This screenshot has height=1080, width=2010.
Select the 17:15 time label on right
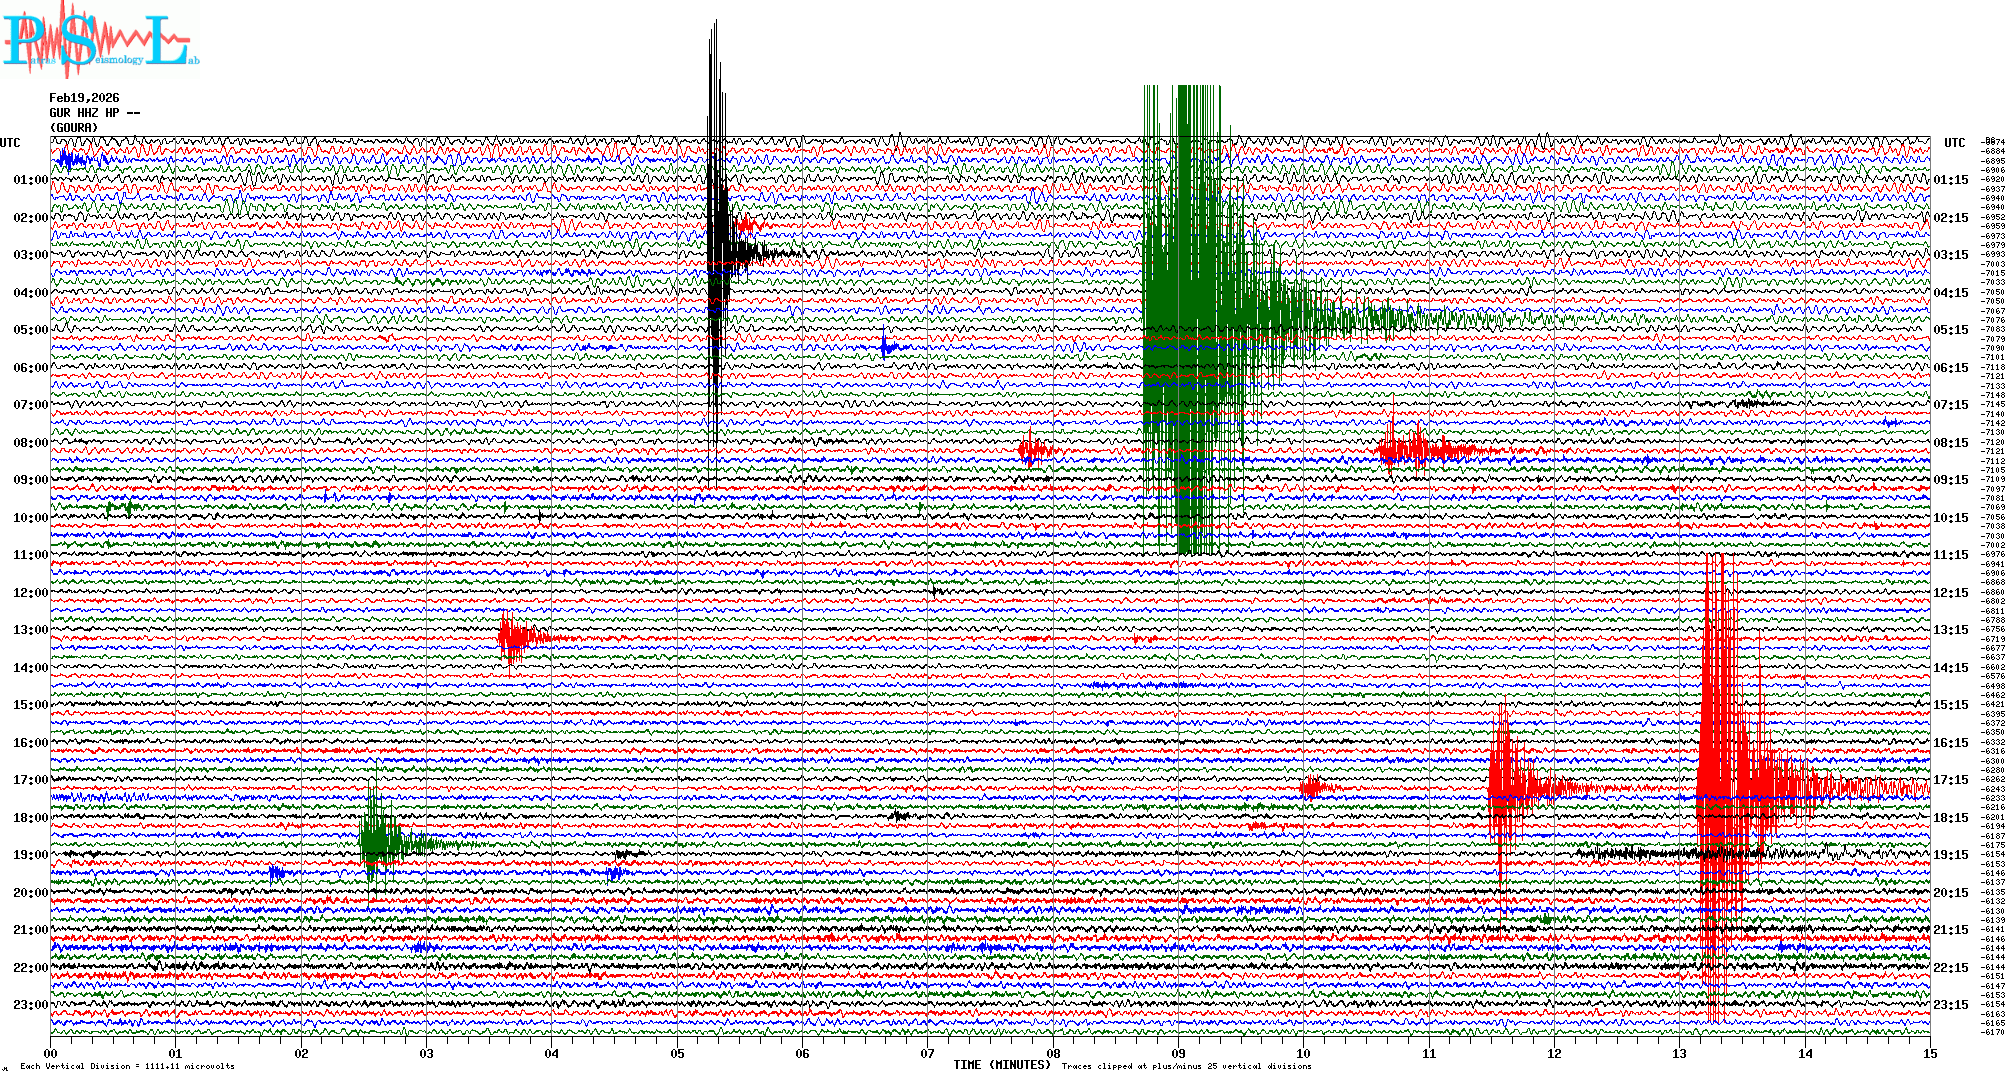[x=1950, y=780]
